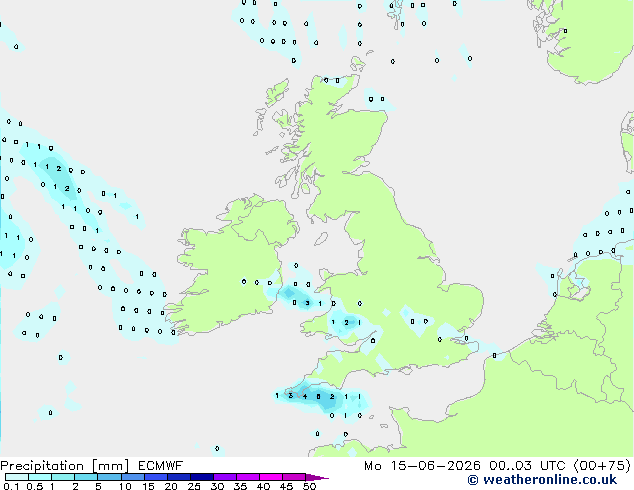The height and width of the screenshot is (490, 634).
Task: Click the 20–25 mm legend swatch
Action: (x=178, y=477)
